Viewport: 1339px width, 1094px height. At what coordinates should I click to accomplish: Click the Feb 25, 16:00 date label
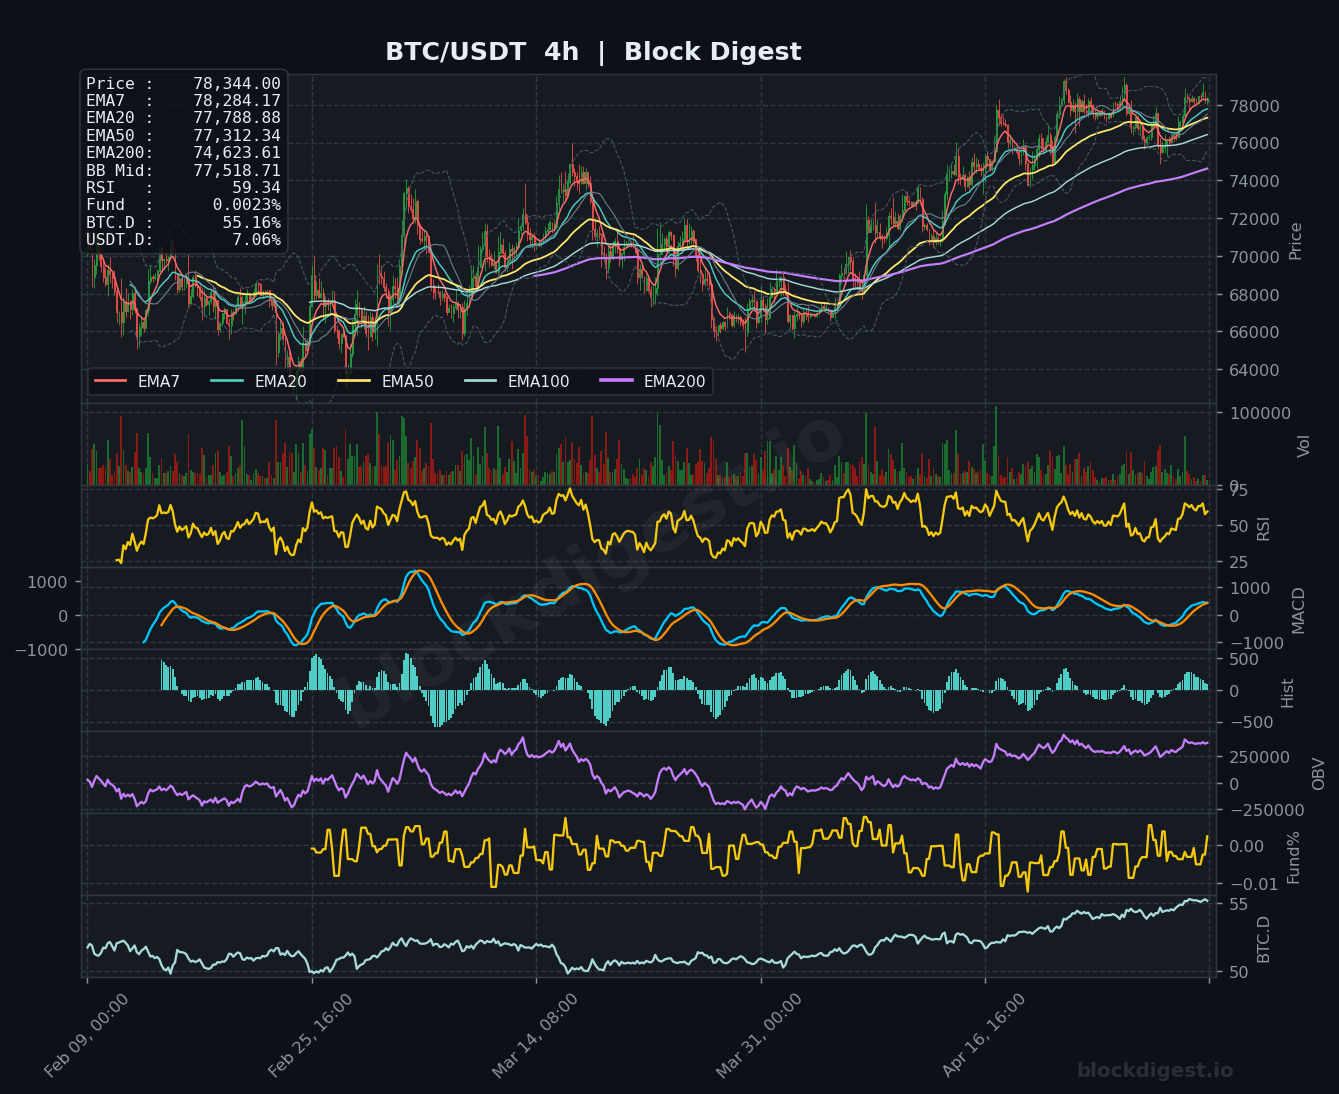[311, 1036]
